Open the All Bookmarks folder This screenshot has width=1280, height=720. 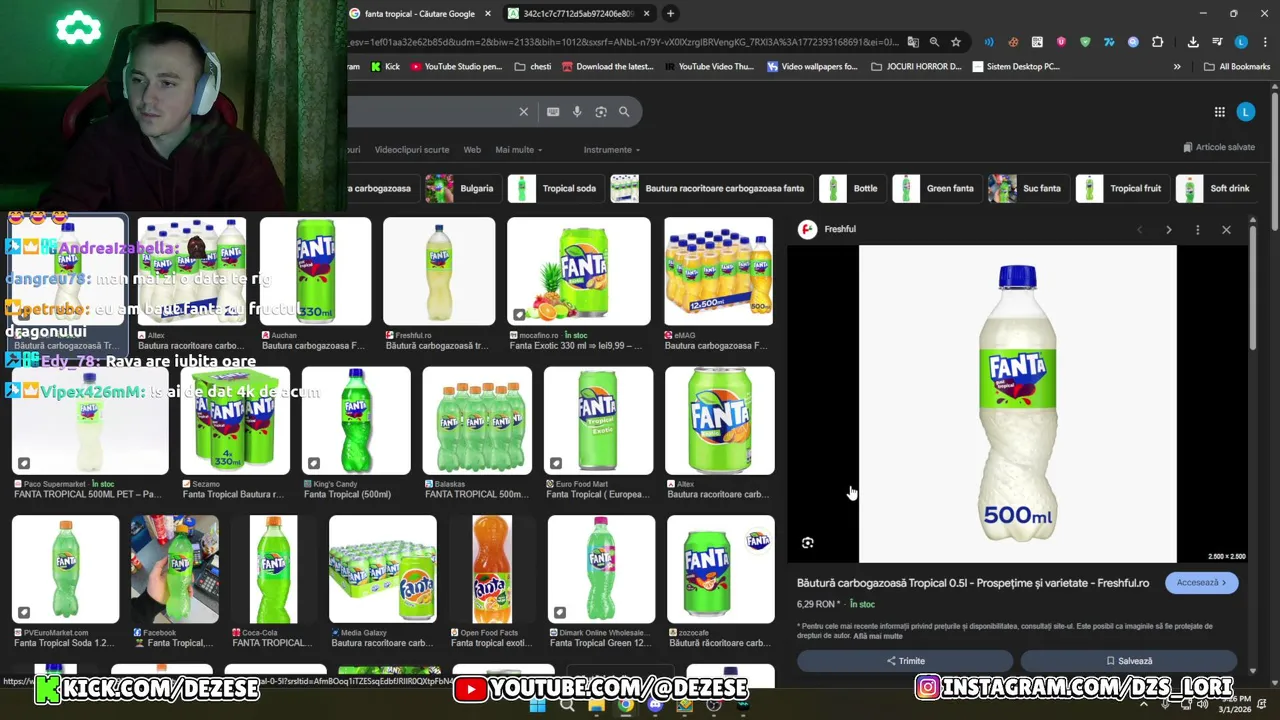coord(1237,67)
